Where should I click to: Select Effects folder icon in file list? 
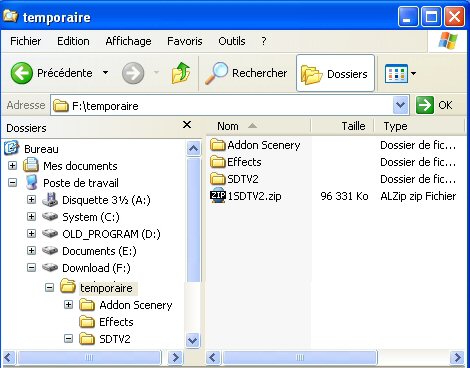[x=218, y=162]
